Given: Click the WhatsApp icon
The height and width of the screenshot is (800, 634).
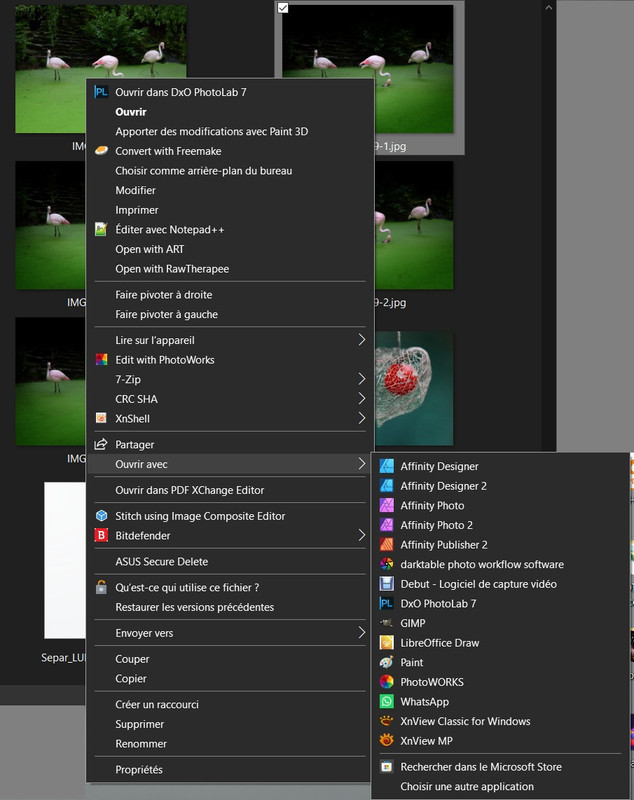Looking at the screenshot, I should click(387, 702).
